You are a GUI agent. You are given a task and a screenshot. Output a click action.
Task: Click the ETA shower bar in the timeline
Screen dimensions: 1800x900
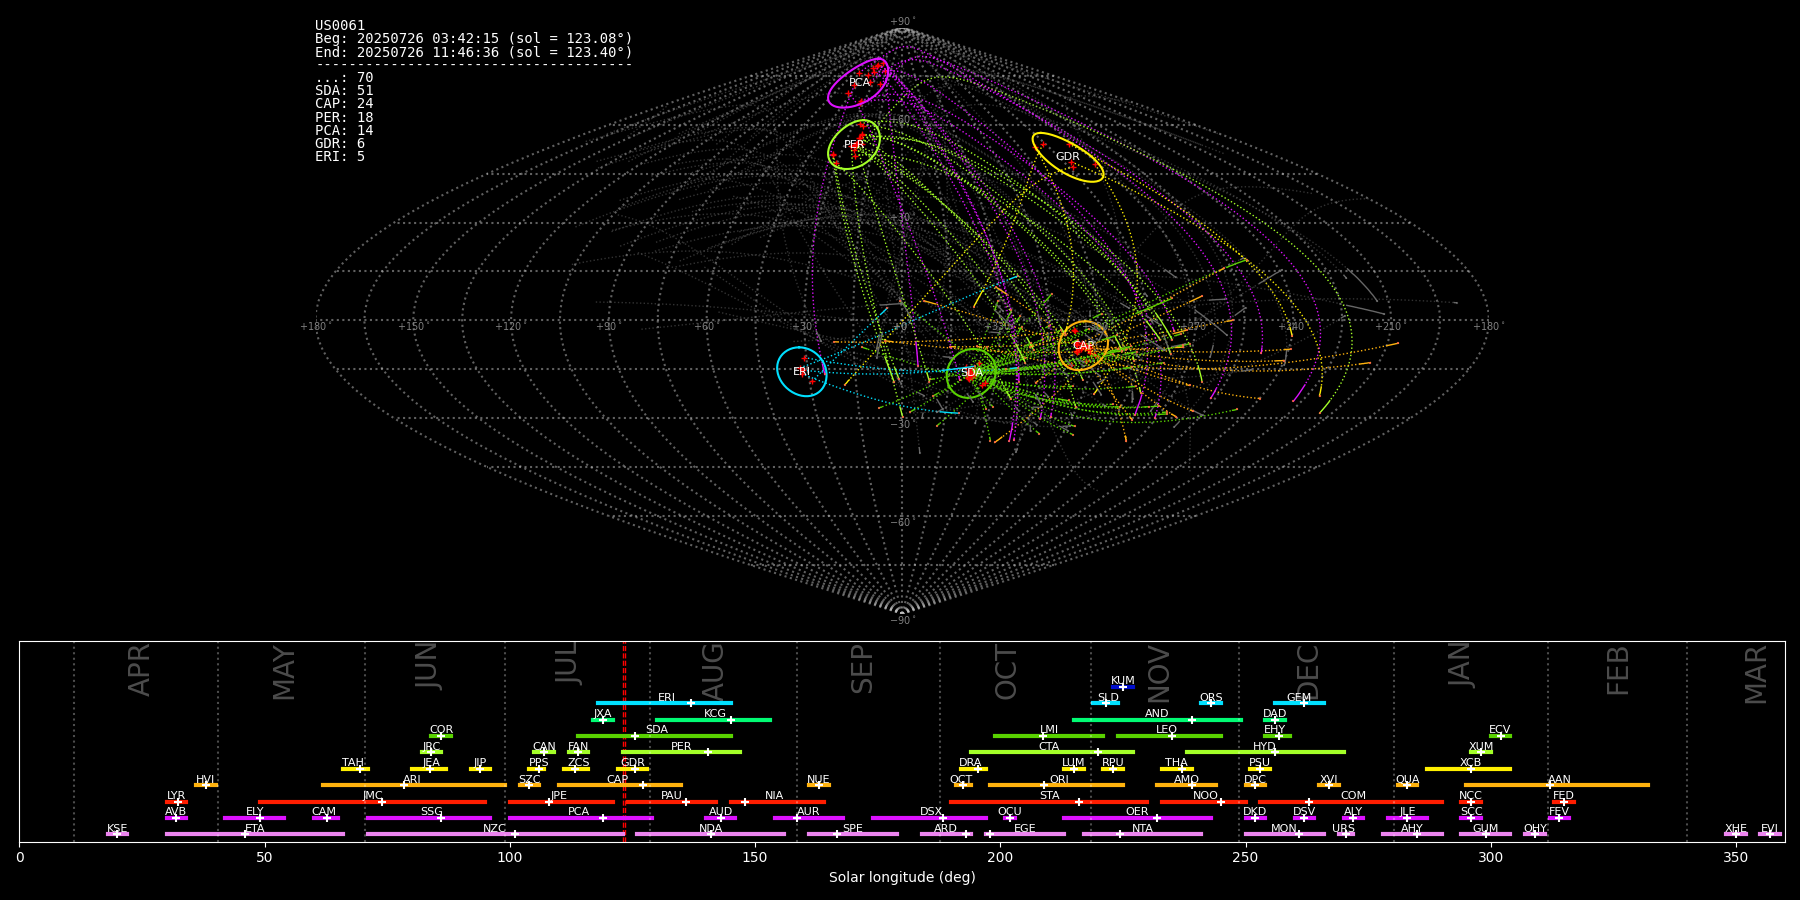tap(255, 834)
